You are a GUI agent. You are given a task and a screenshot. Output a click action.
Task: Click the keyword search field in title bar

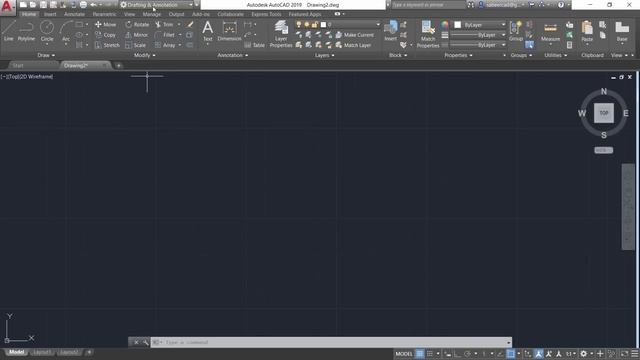428,5
